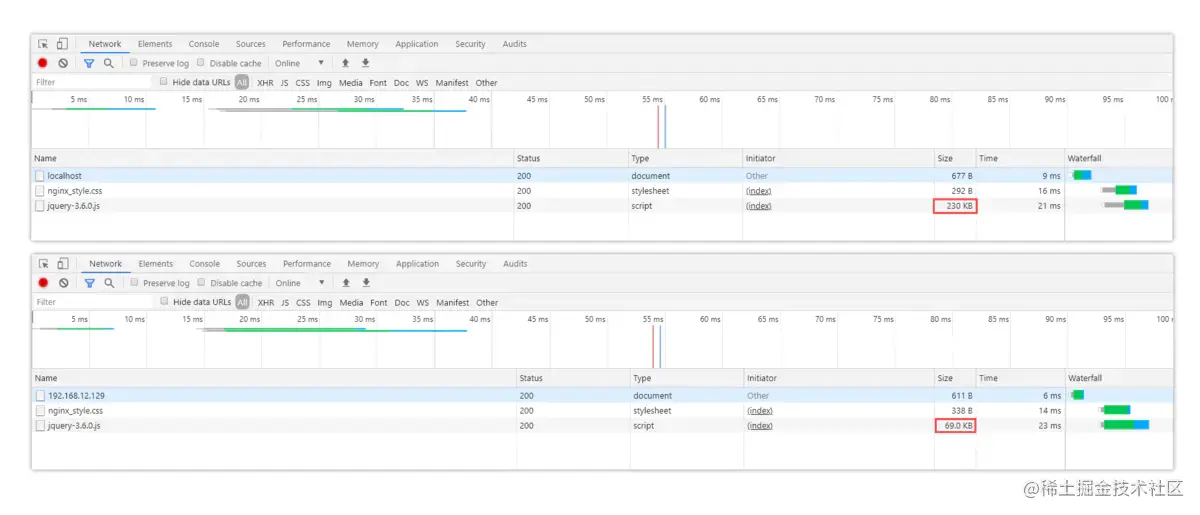Sort by Waterfall column in lower panel
The image size is (1200, 515).
pos(1119,379)
